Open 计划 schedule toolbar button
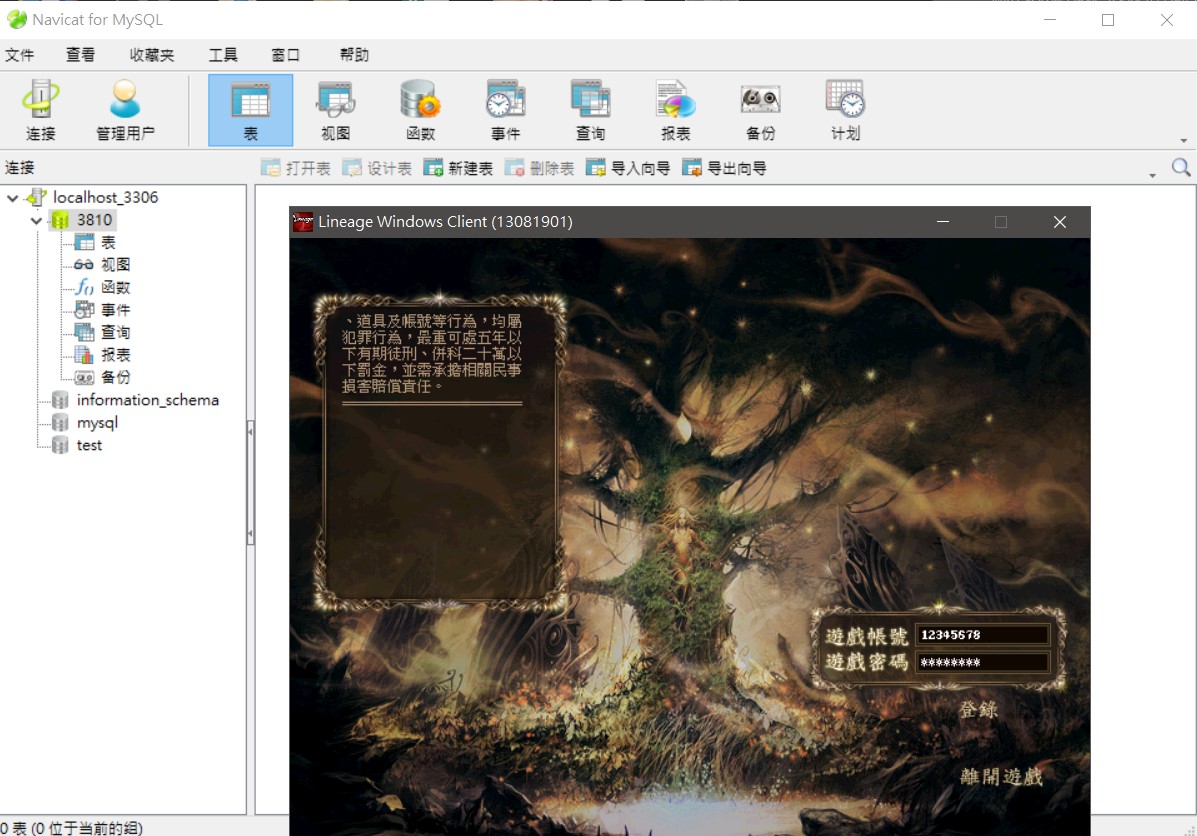 845,110
